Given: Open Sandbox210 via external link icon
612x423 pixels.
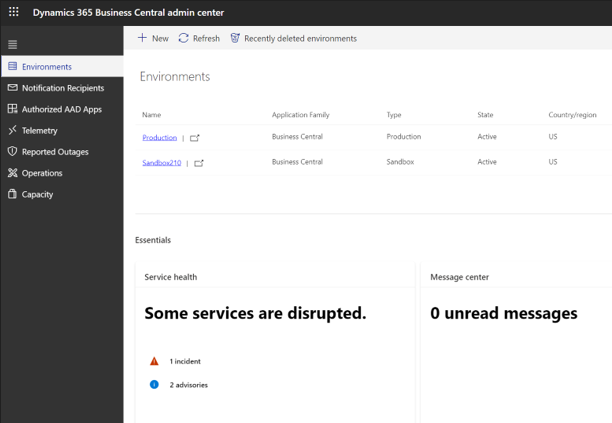Looking at the screenshot, I should pos(199,163).
